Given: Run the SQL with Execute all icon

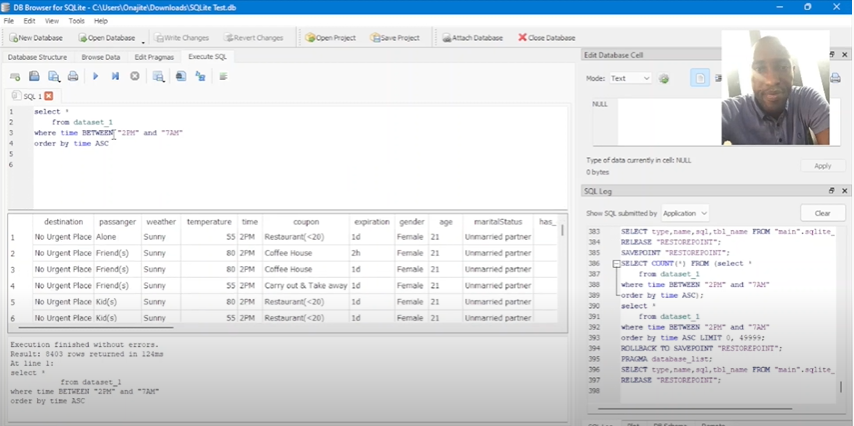Looking at the screenshot, I should pyautogui.click(x=96, y=76).
